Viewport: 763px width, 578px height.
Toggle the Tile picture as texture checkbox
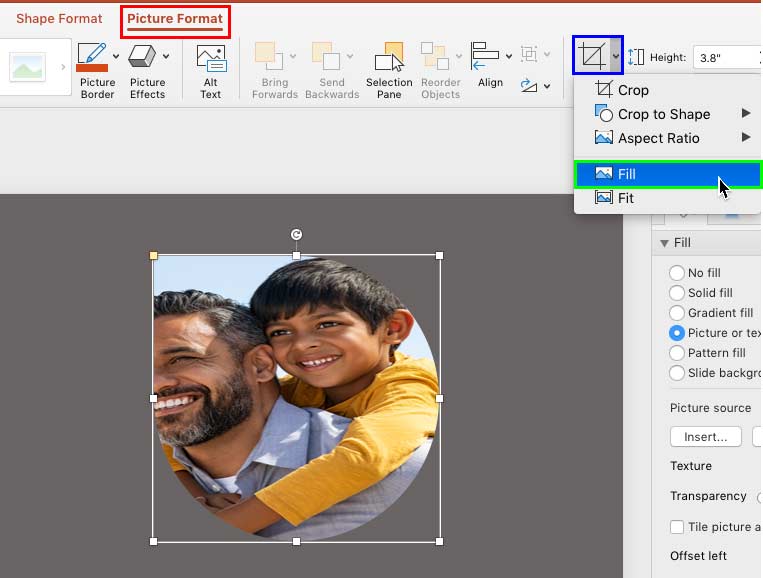(676, 527)
